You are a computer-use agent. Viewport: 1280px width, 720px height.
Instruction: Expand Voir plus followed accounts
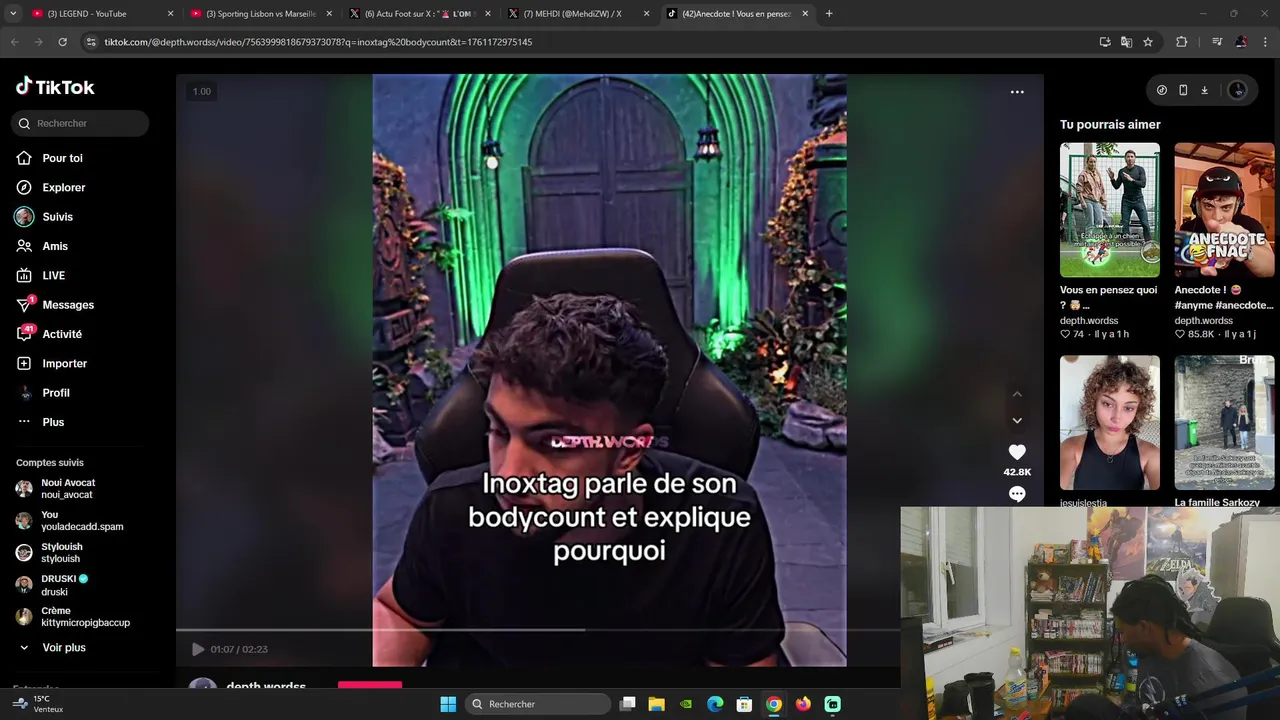click(x=64, y=648)
